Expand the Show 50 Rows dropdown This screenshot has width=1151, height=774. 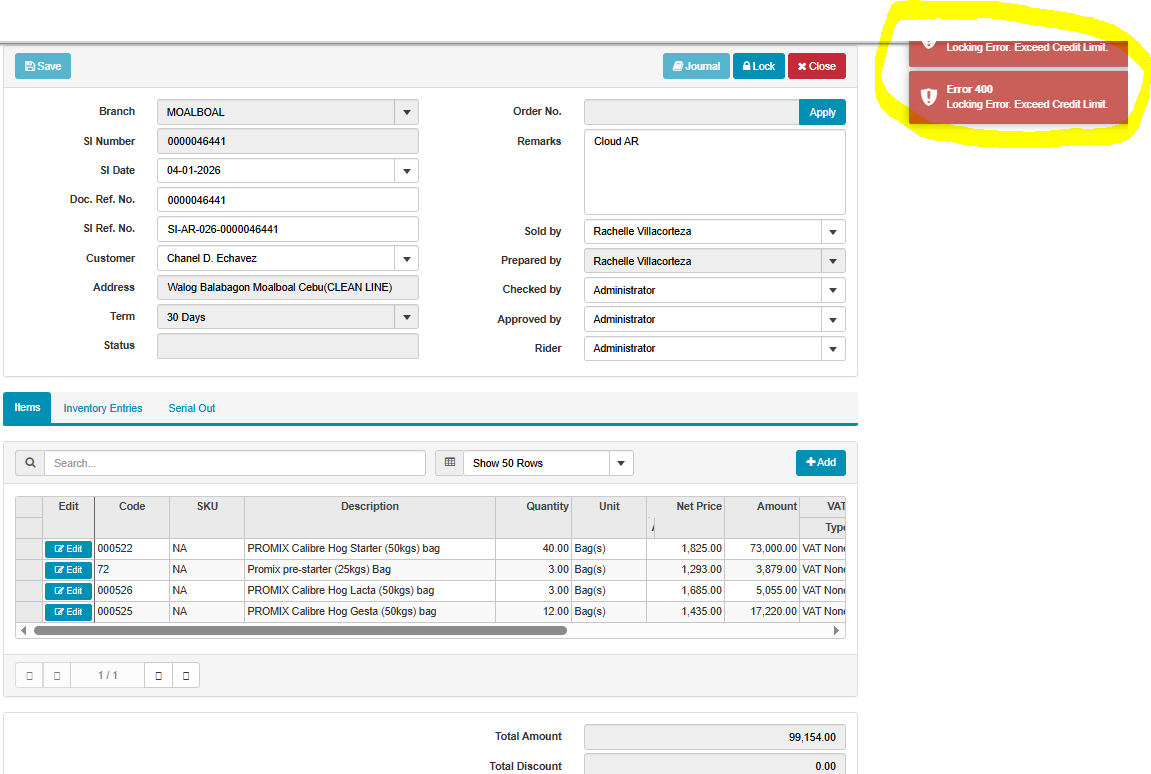(x=621, y=463)
